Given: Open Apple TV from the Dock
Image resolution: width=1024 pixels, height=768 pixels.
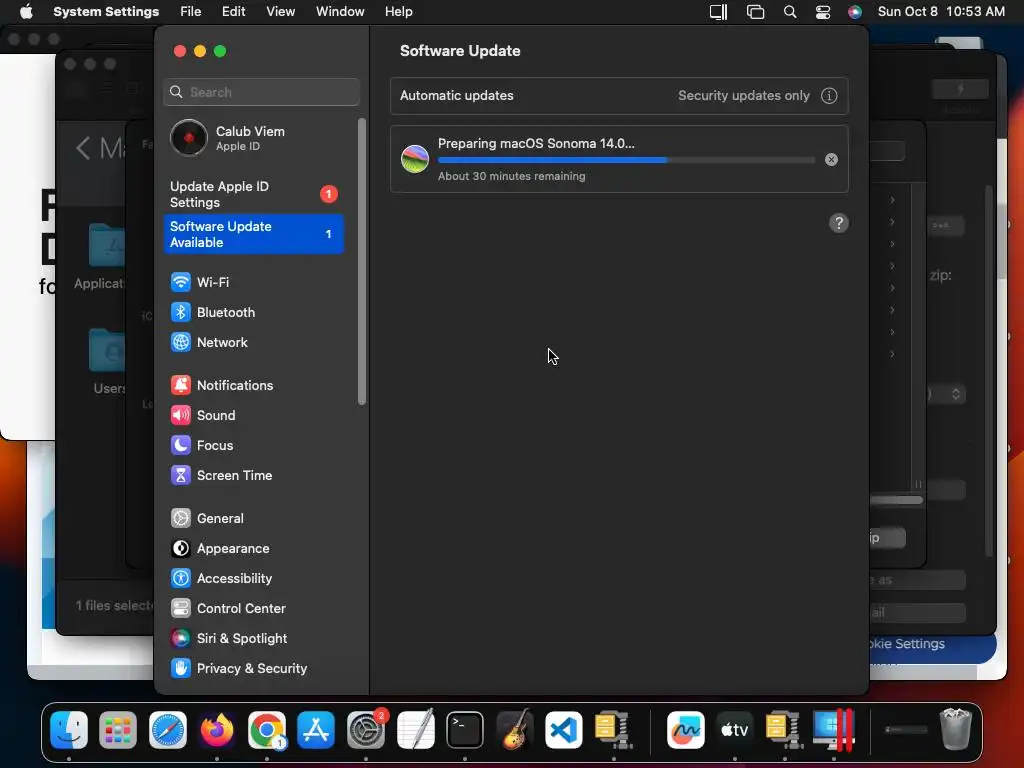Looking at the screenshot, I should tap(735, 729).
